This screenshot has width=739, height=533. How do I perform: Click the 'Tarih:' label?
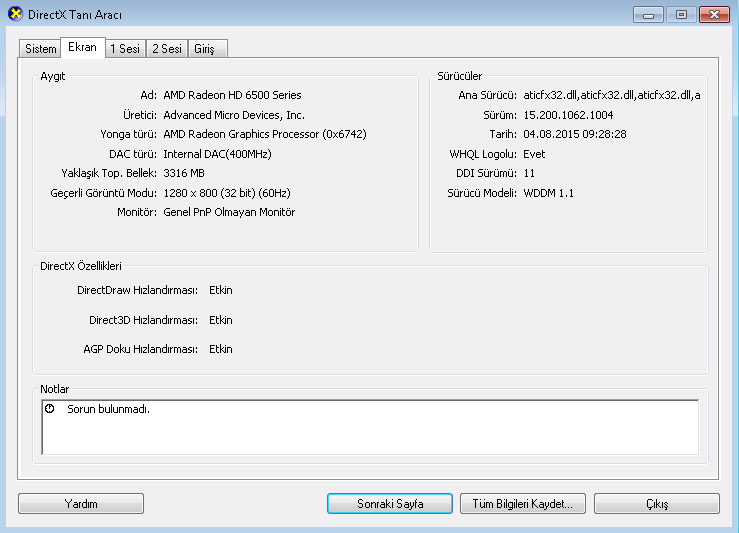[503, 134]
